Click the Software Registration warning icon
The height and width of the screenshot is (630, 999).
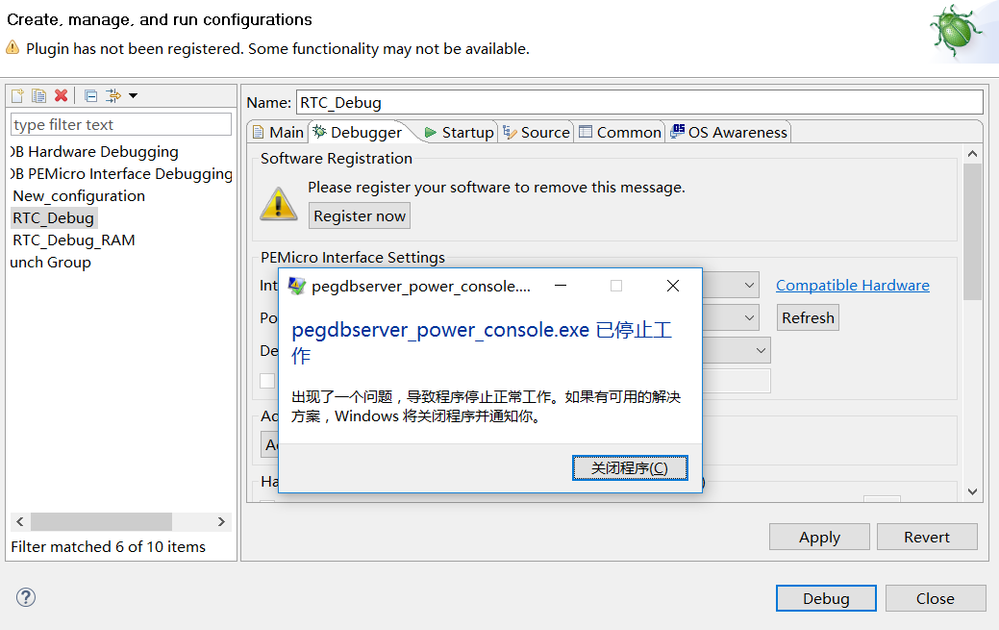(x=278, y=204)
